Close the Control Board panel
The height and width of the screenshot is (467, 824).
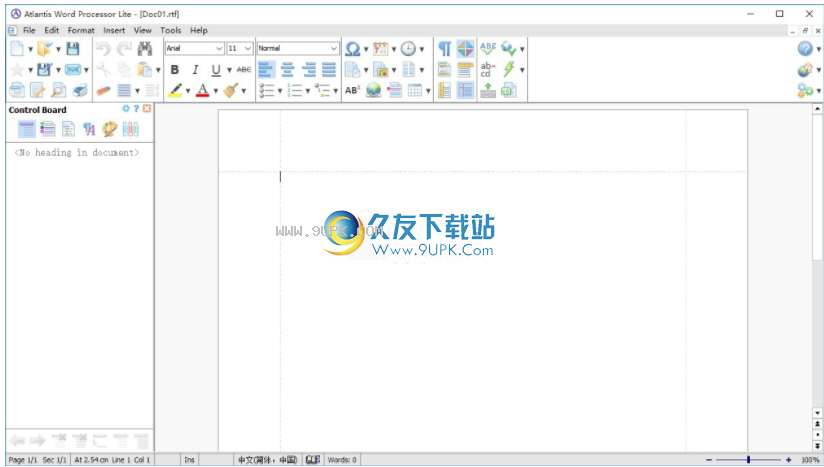coord(147,108)
